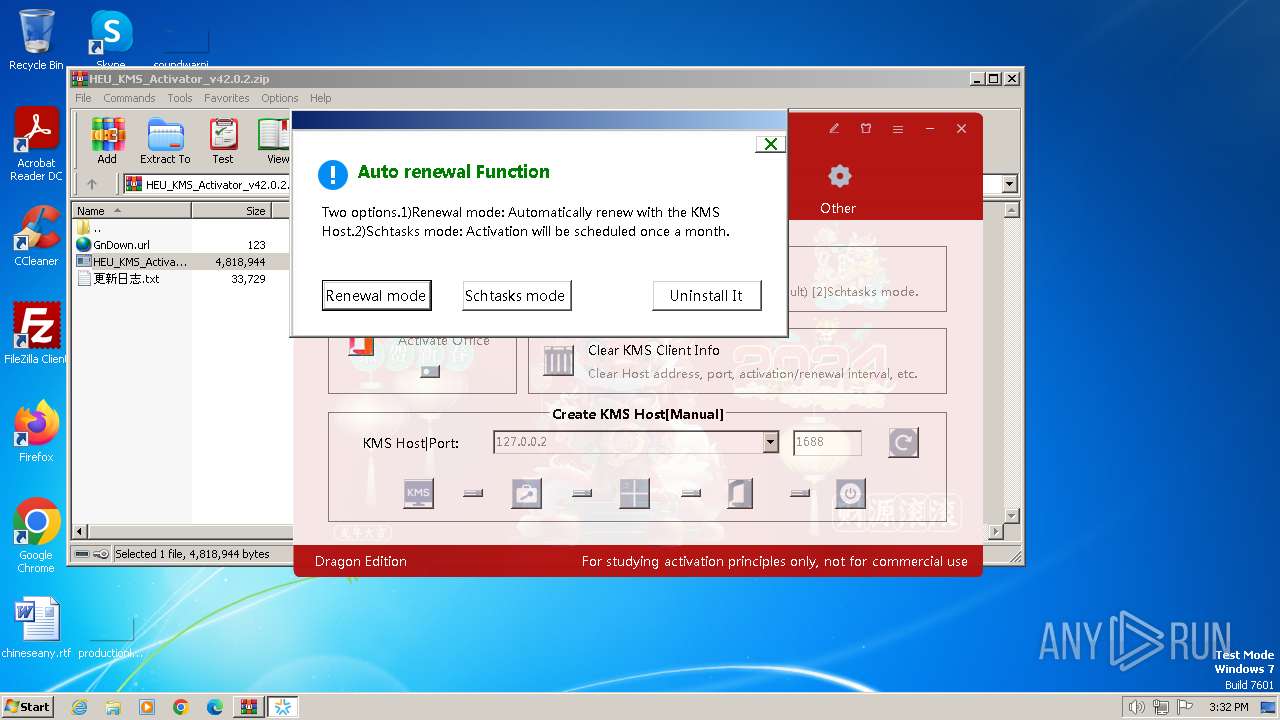Choose Renewal mode in the dialog
The image size is (1280, 720).
[376, 295]
